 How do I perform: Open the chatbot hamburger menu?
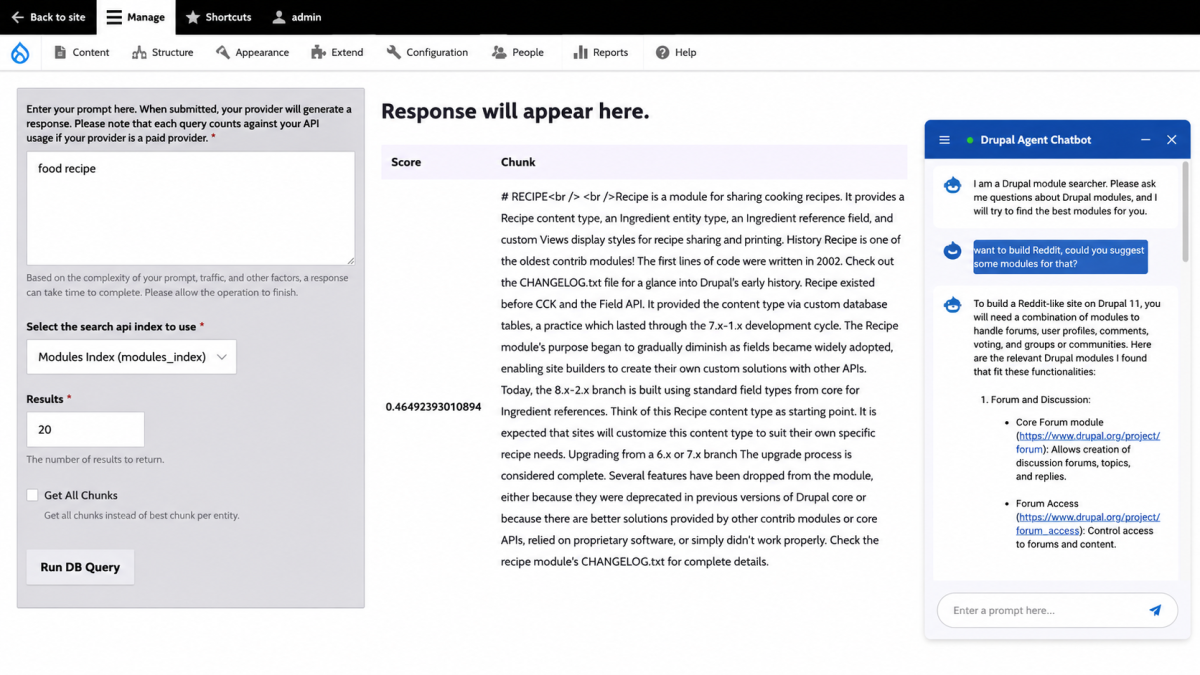[944, 140]
